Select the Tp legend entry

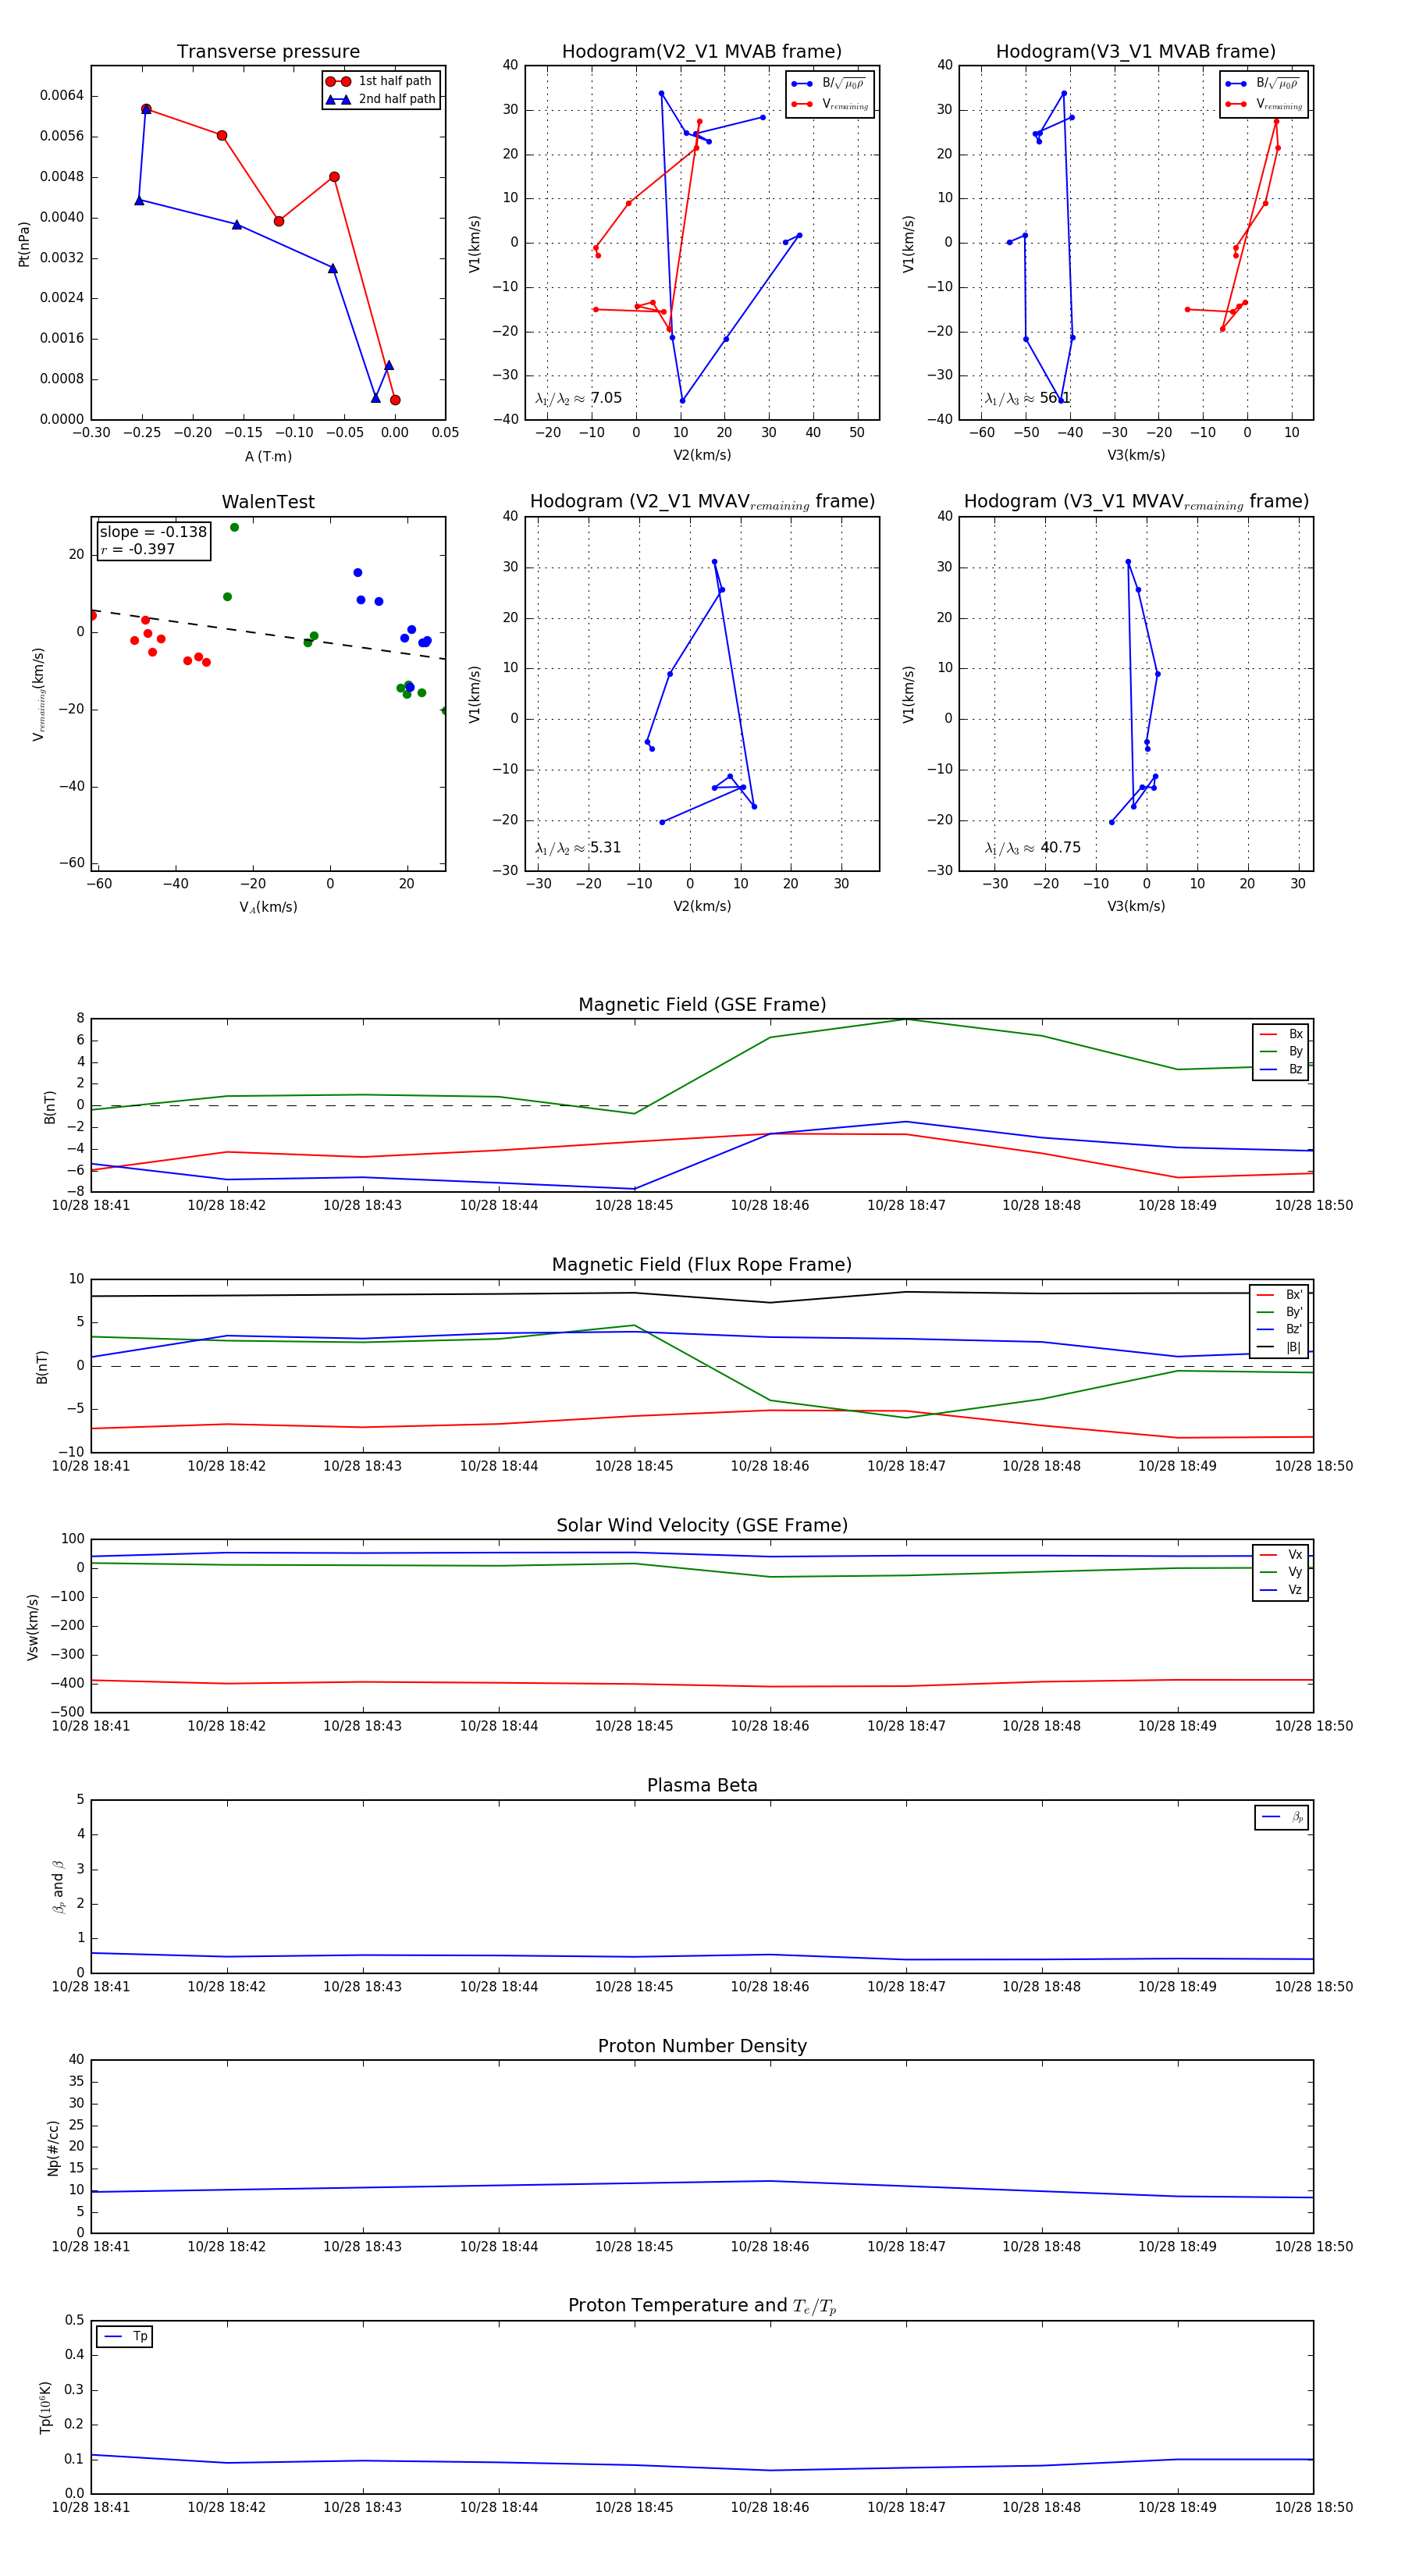(x=125, y=2337)
